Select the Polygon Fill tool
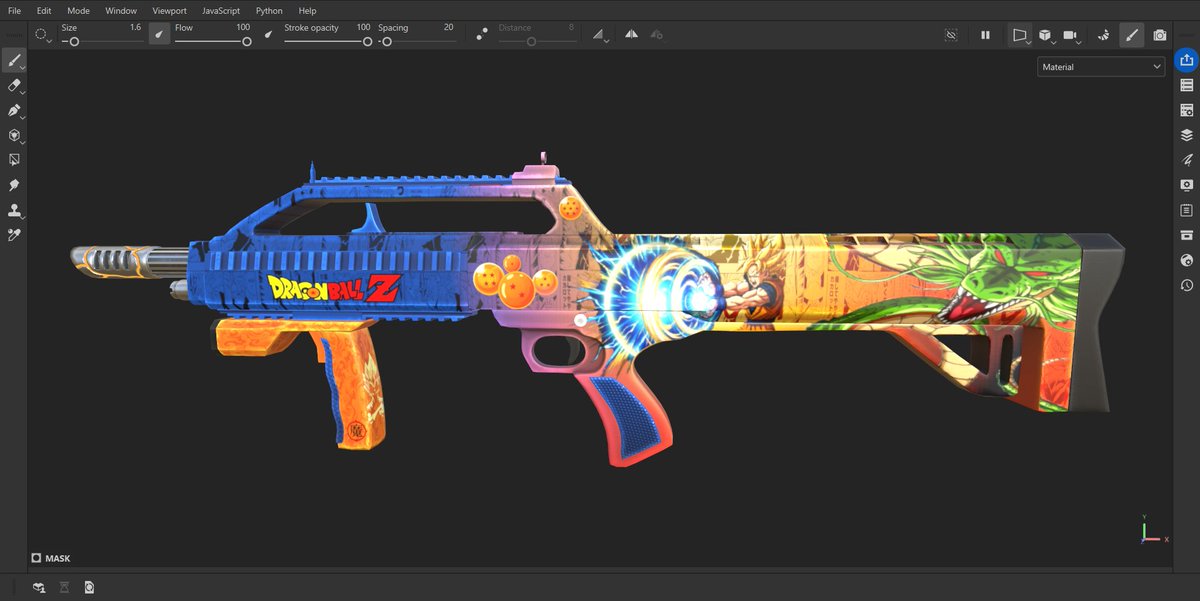This screenshot has height=601, width=1200. pos(14,135)
